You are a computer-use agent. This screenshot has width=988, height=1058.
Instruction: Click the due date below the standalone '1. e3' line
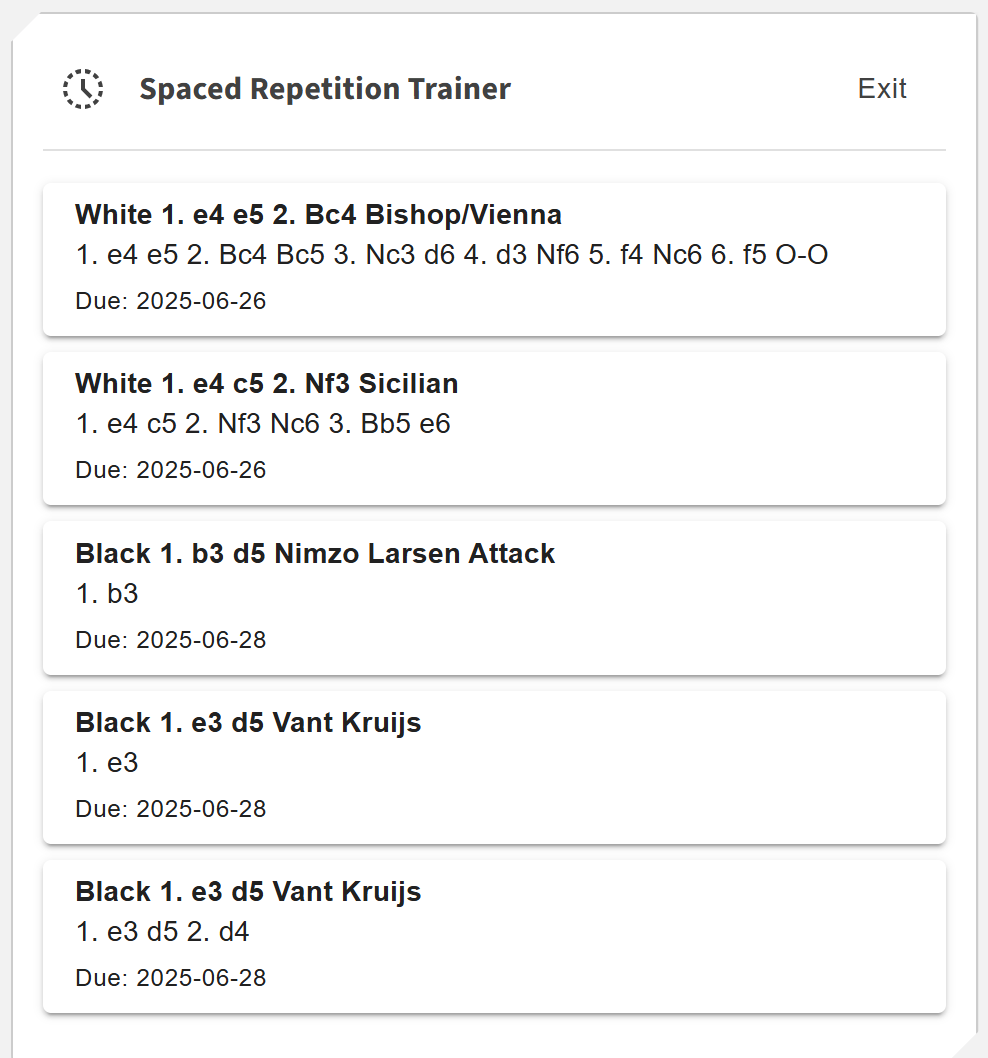[171, 809]
